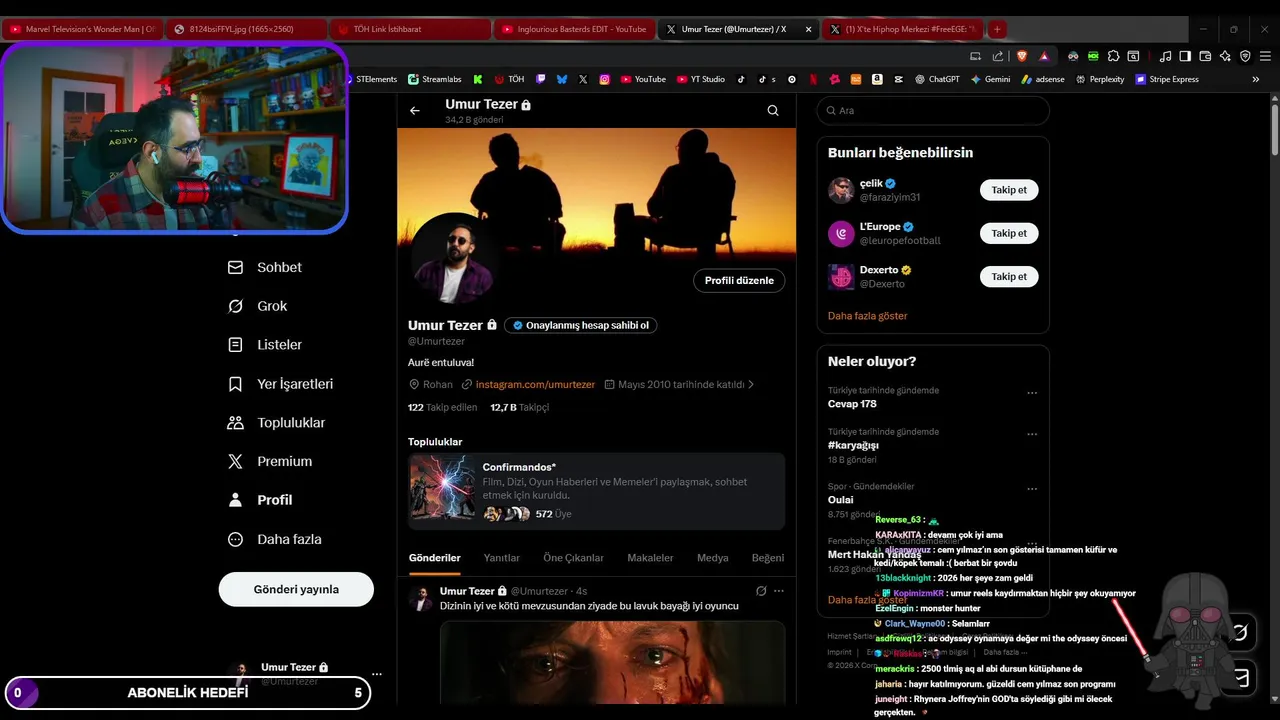The image size is (1280, 720).
Task: Open the join date details chevron
Action: 751,384
